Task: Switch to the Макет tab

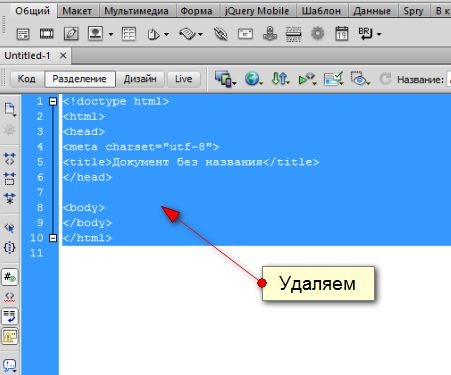Action: [x=77, y=11]
